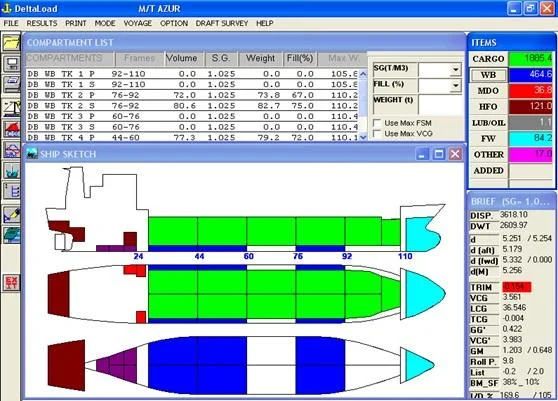Image resolution: width=558 pixels, height=401 pixels.
Task: Enable the Use Max FSM checkbox
Action: point(377,123)
